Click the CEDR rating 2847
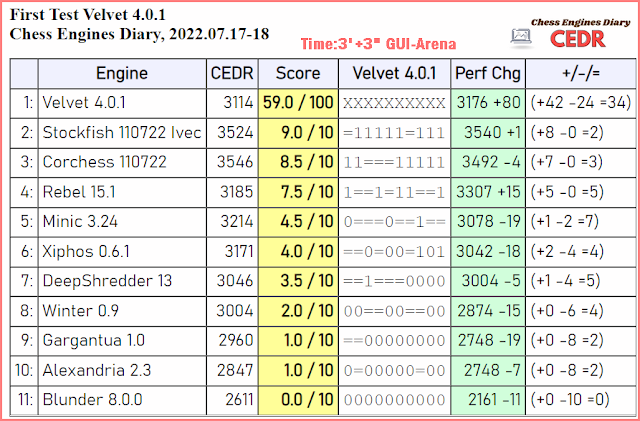 [235, 370]
